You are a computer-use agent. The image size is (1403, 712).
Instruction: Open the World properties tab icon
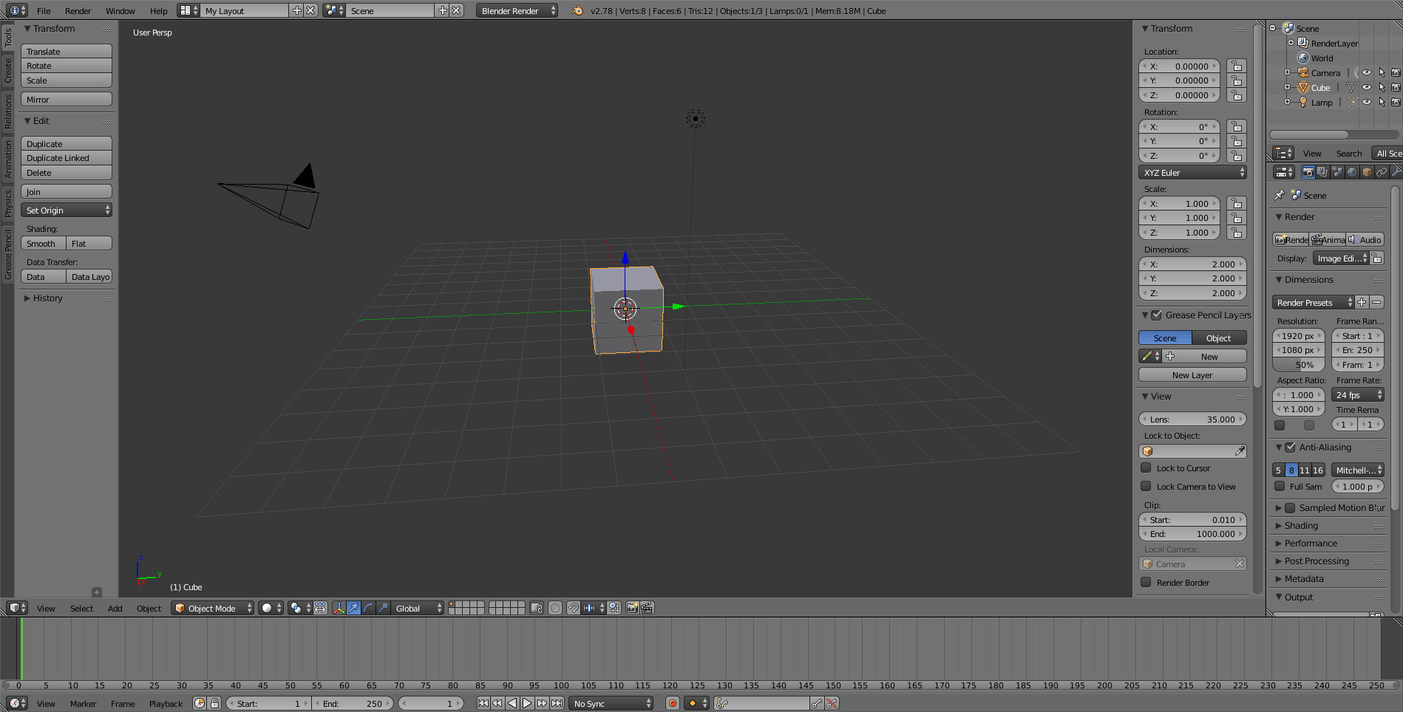pyautogui.click(x=1352, y=172)
